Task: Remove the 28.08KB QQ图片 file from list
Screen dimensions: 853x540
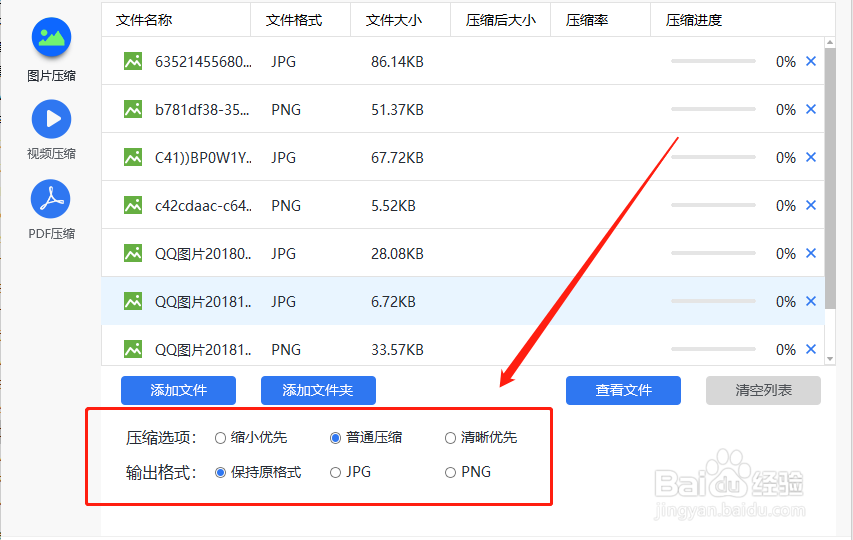Action: coord(811,253)
